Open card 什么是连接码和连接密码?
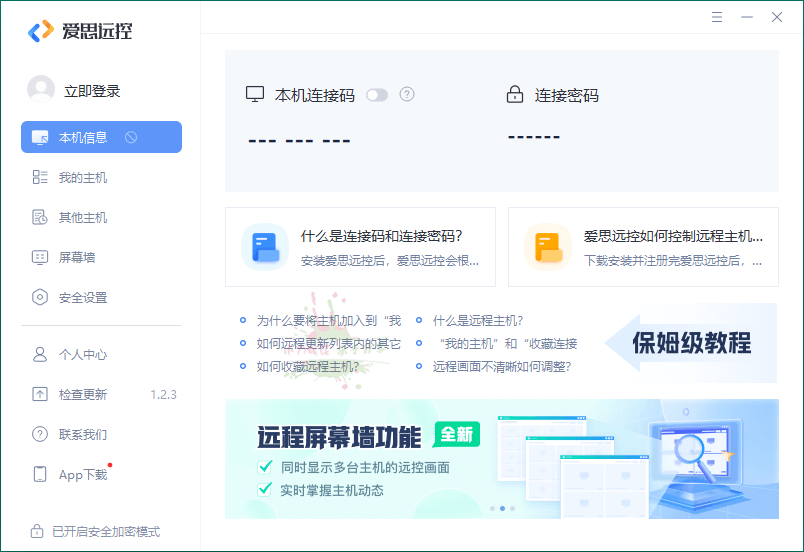The image size is (804, 552). (360, 247)
